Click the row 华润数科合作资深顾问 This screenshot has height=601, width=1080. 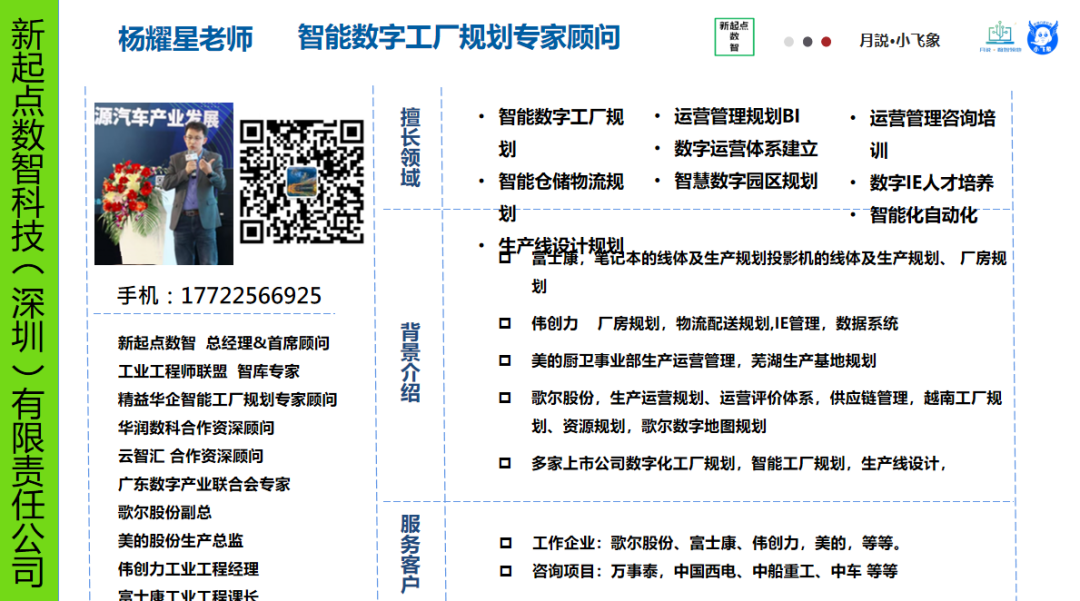coord(196,428)
